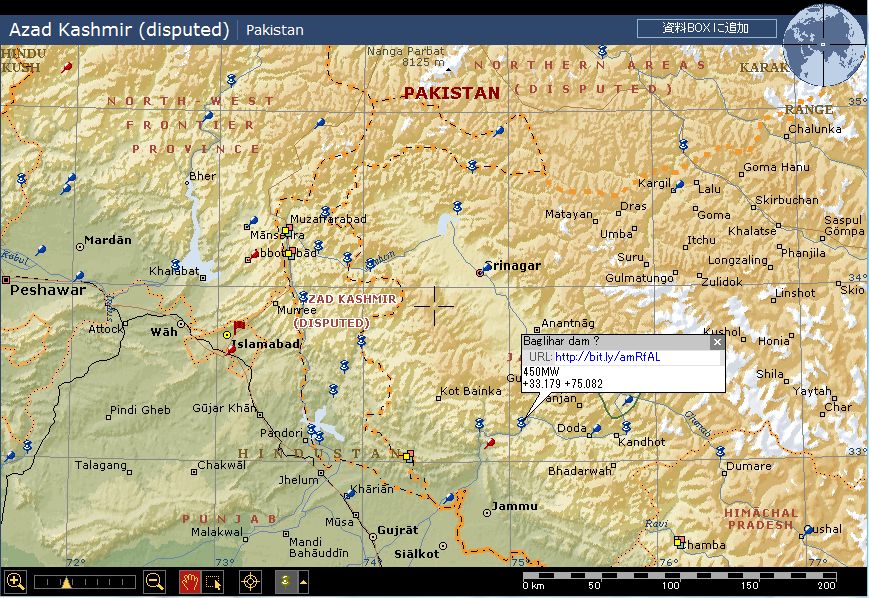Open the bit.ly/amRfAL link
Image resolution: width=869 pixels, height=598 pixels.
click(x=607, y=357)
